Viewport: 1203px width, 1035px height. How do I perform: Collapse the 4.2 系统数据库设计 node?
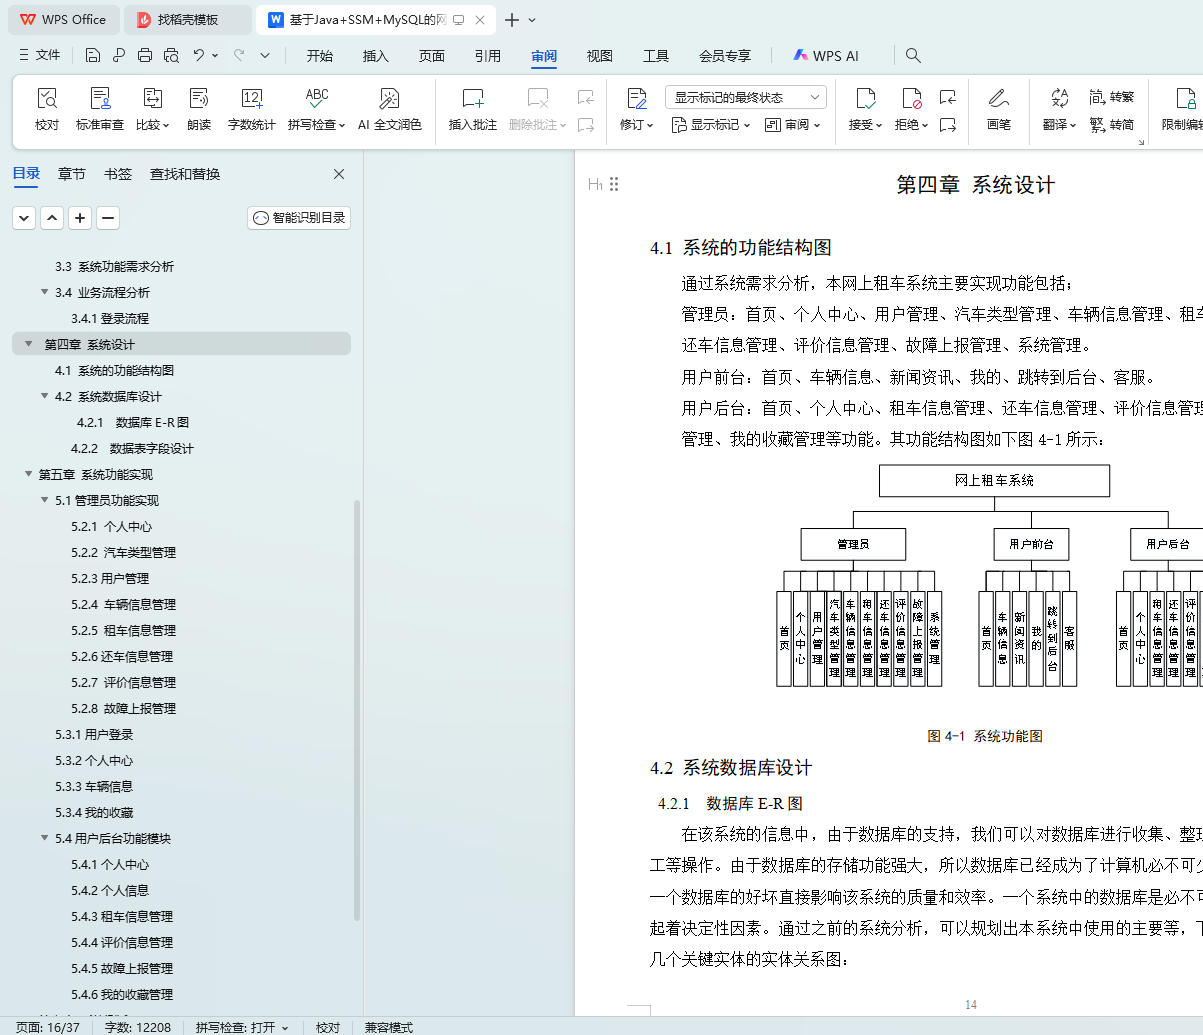(45, 396)
